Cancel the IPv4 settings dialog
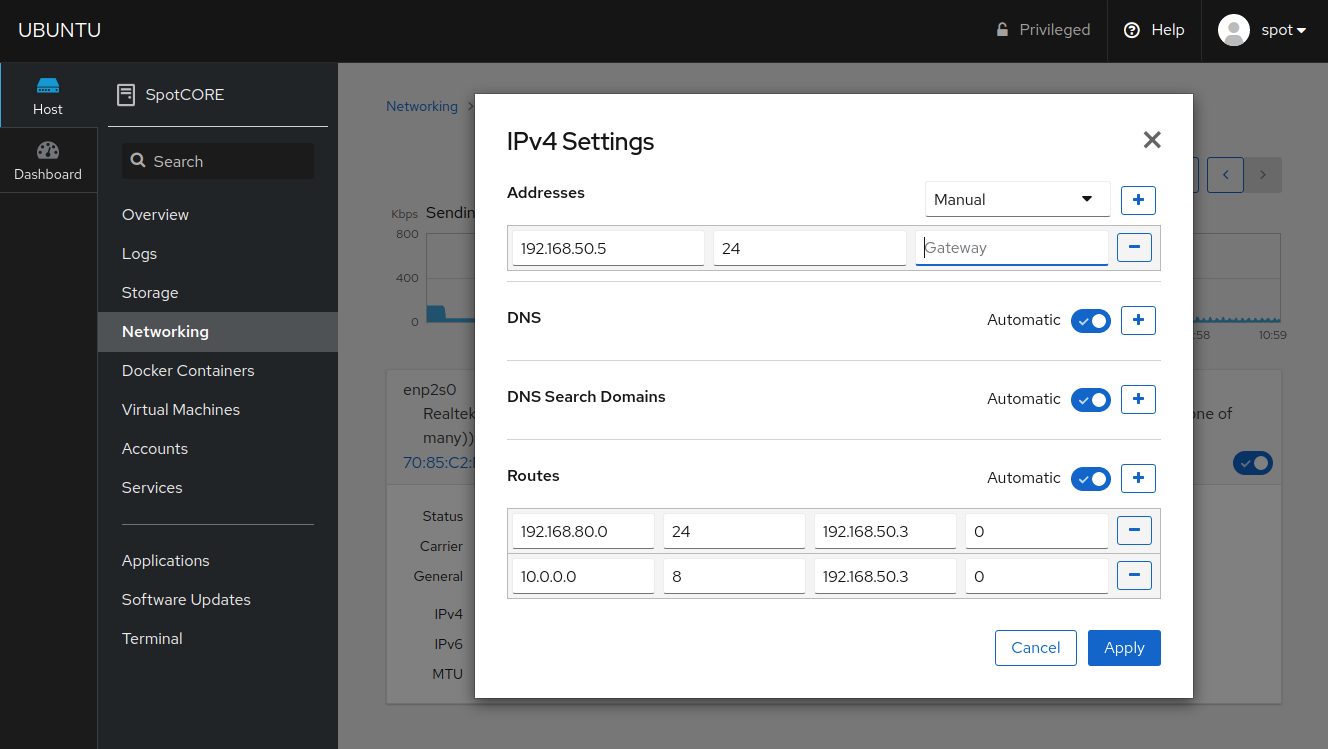The width and height of the screenshot is (1328, 749). coord(1036,648)
